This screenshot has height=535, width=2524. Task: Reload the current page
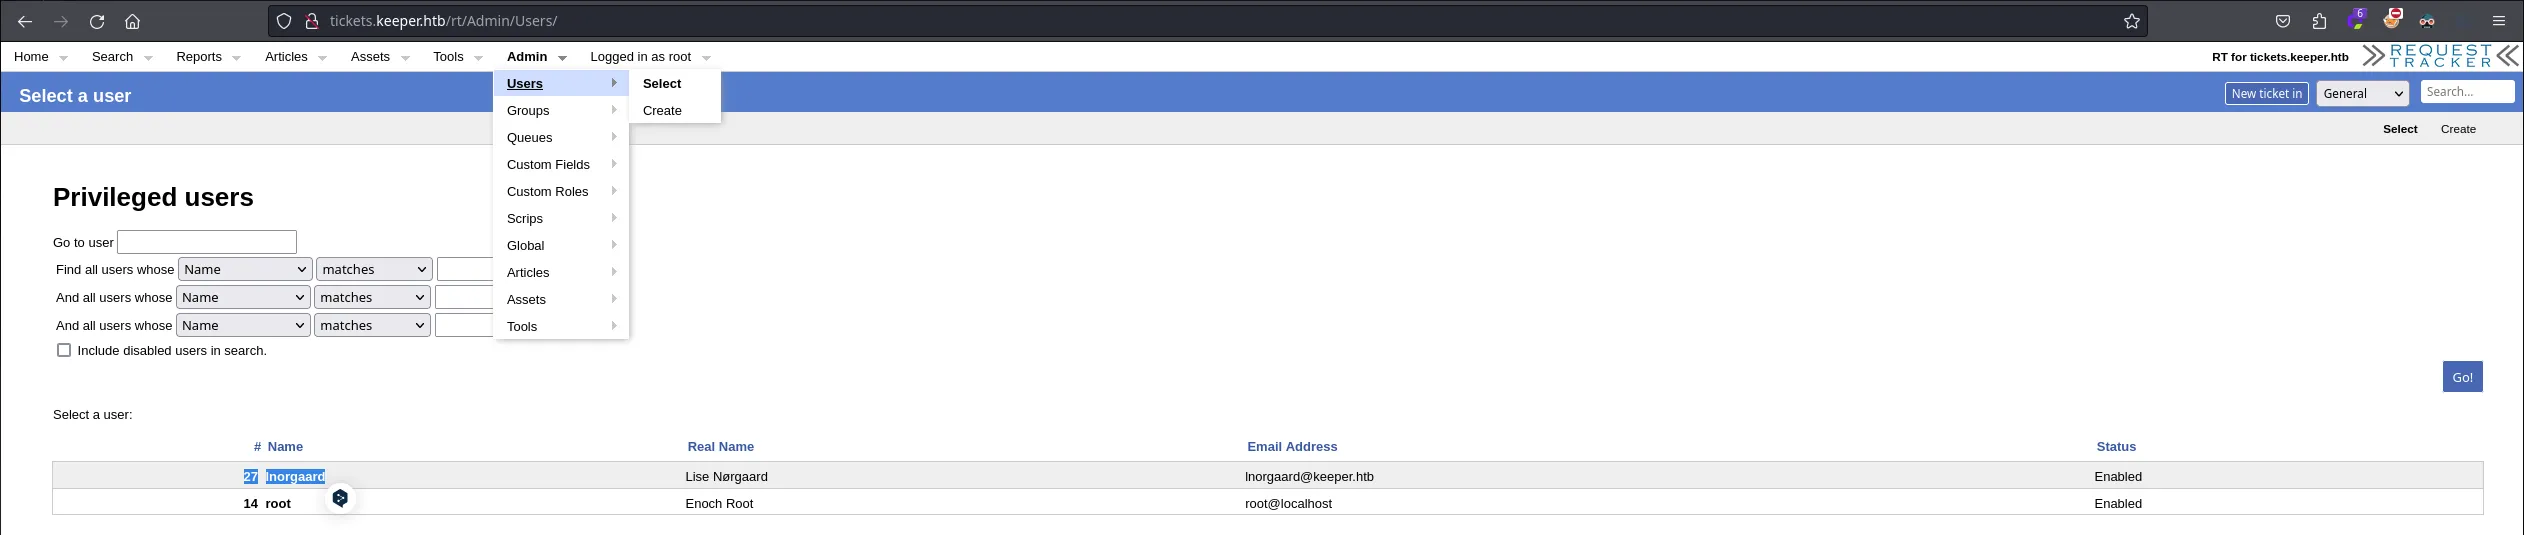(x=97, y=21)
